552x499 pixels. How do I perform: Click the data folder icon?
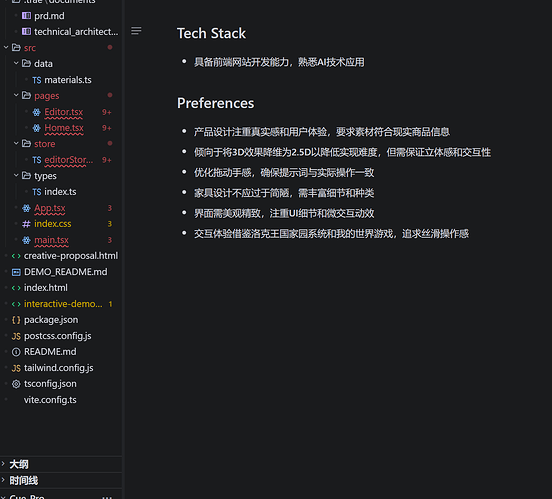[x=26, y=63]
